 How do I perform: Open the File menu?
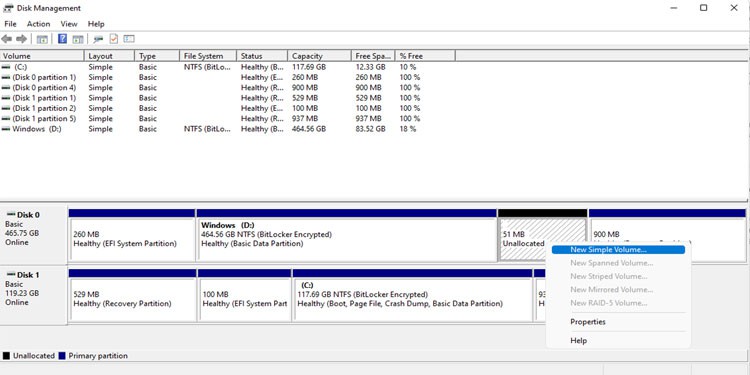coord(10,24)
